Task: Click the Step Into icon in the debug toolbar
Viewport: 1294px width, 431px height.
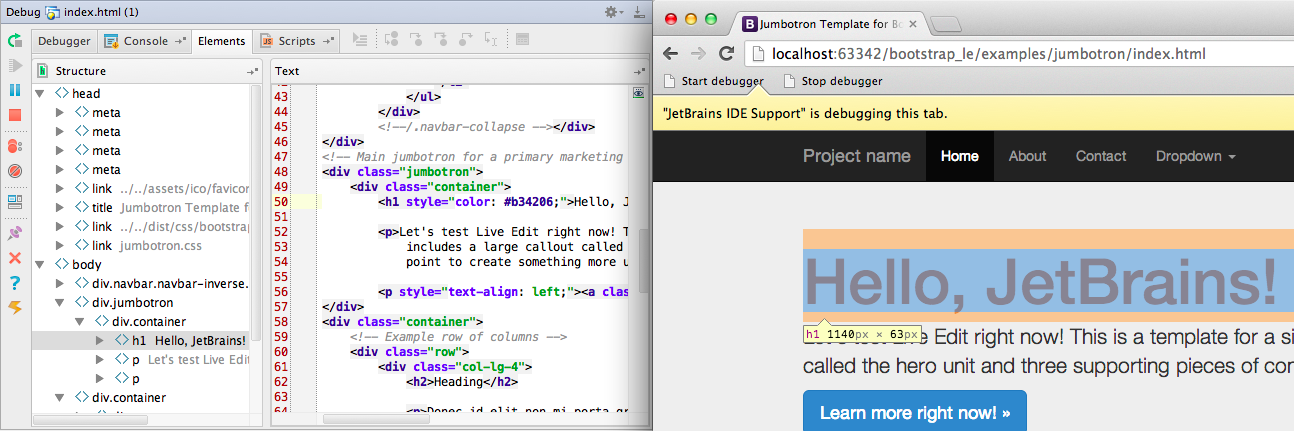Action: pyautogui.click(x=416, y=40)
